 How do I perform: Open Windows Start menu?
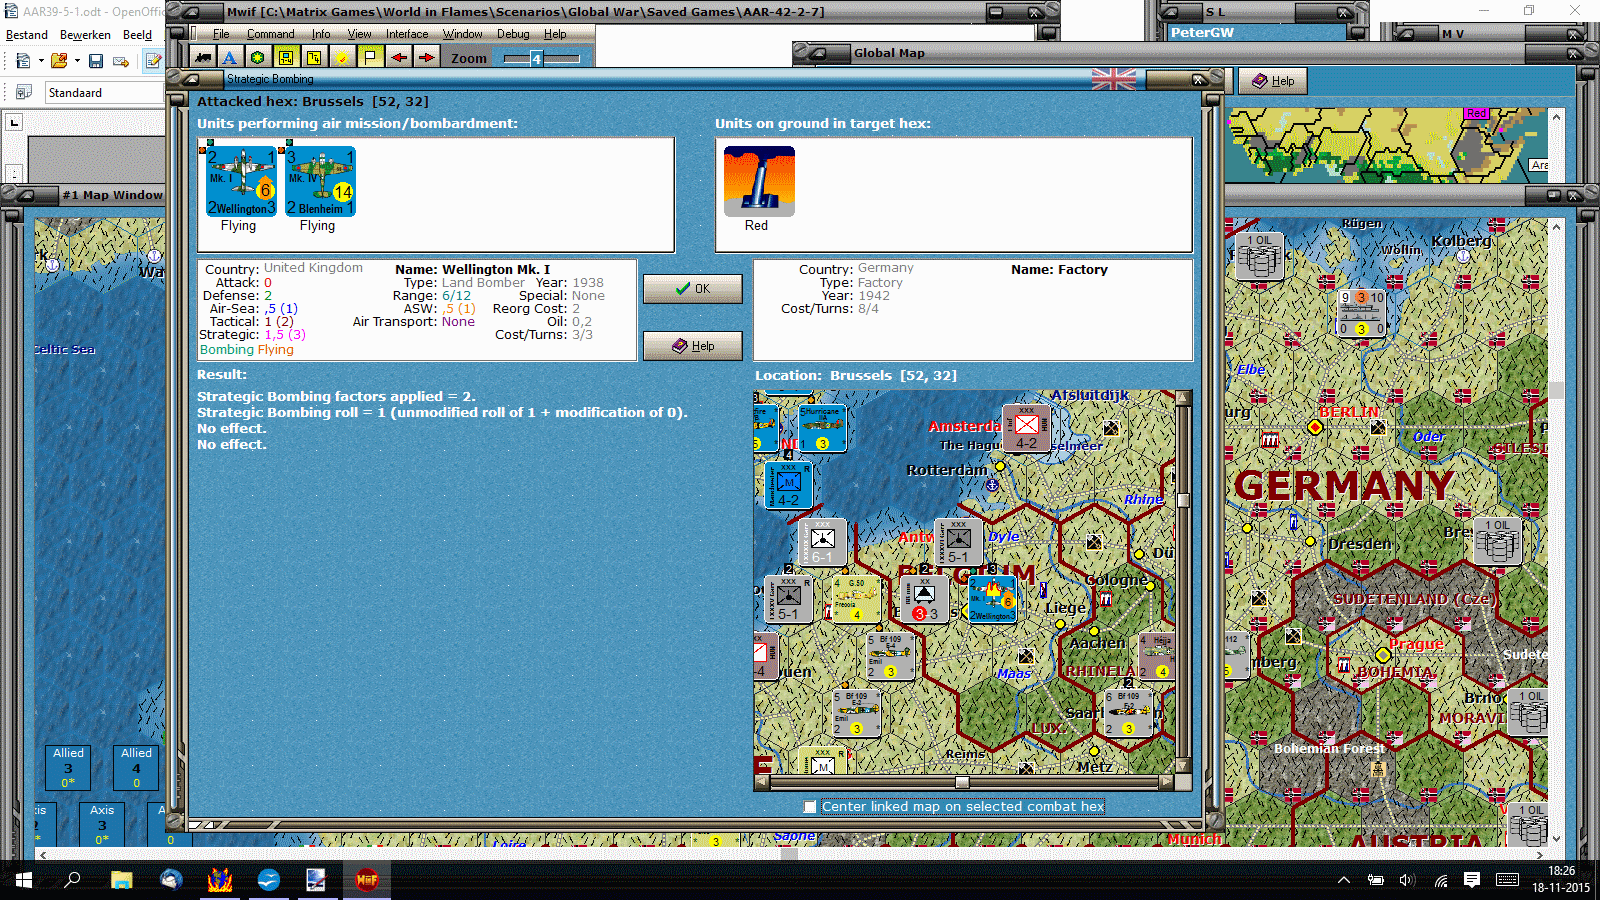(x=24, y=880)
